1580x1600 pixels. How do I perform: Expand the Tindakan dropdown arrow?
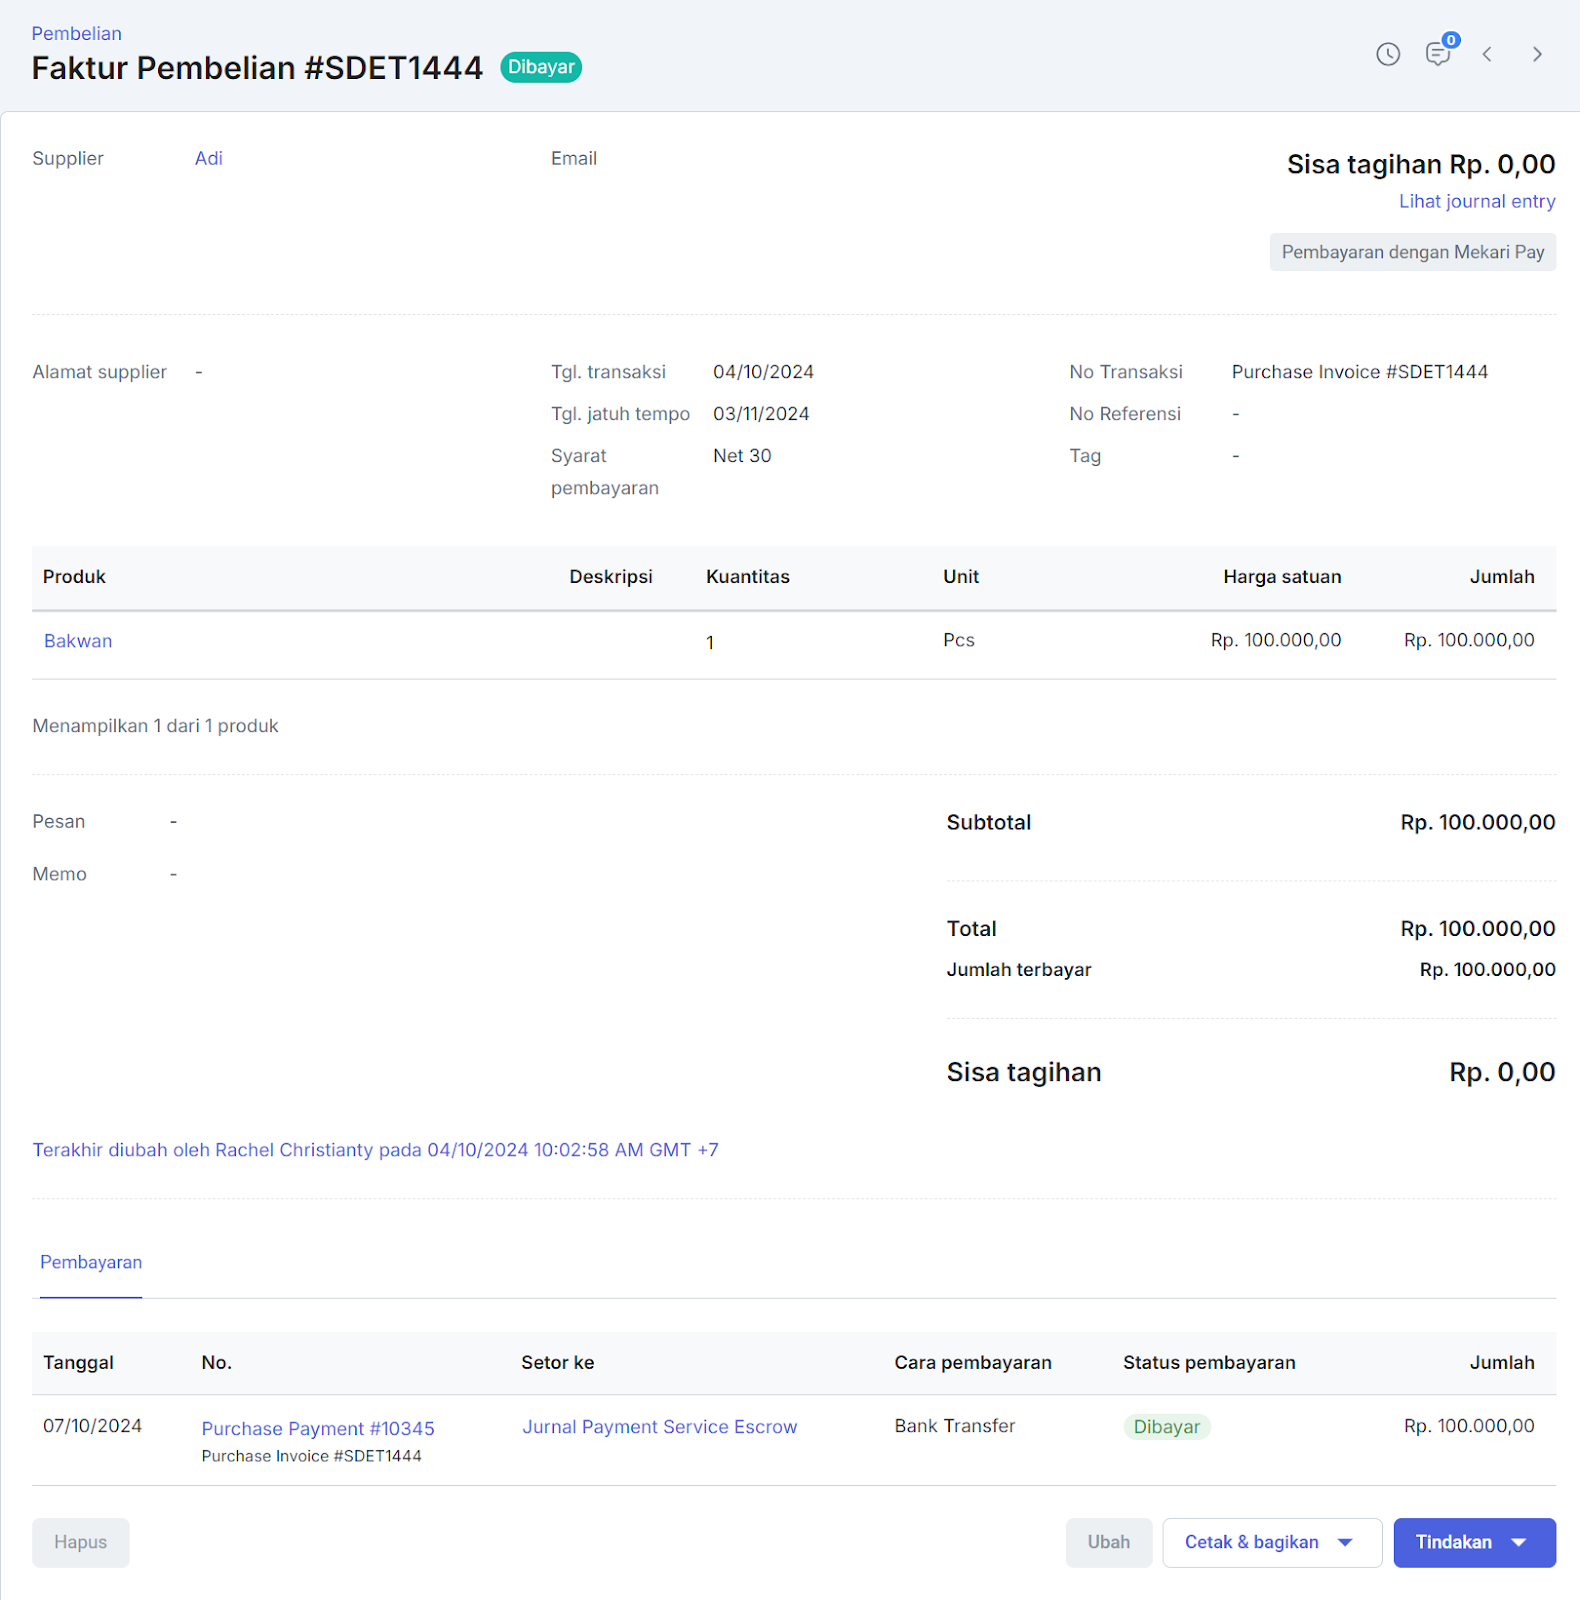tap(1519, 1542)
